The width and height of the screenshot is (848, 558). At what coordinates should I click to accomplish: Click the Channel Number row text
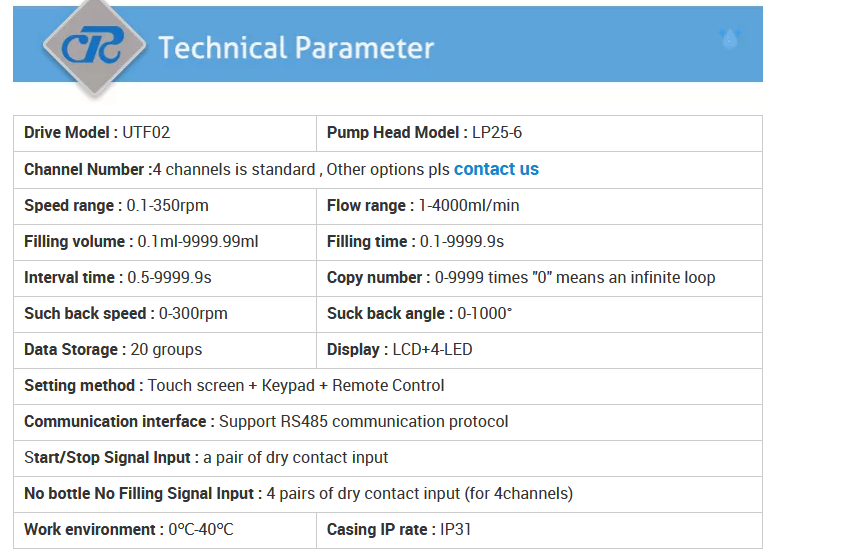tap(281, 169)
